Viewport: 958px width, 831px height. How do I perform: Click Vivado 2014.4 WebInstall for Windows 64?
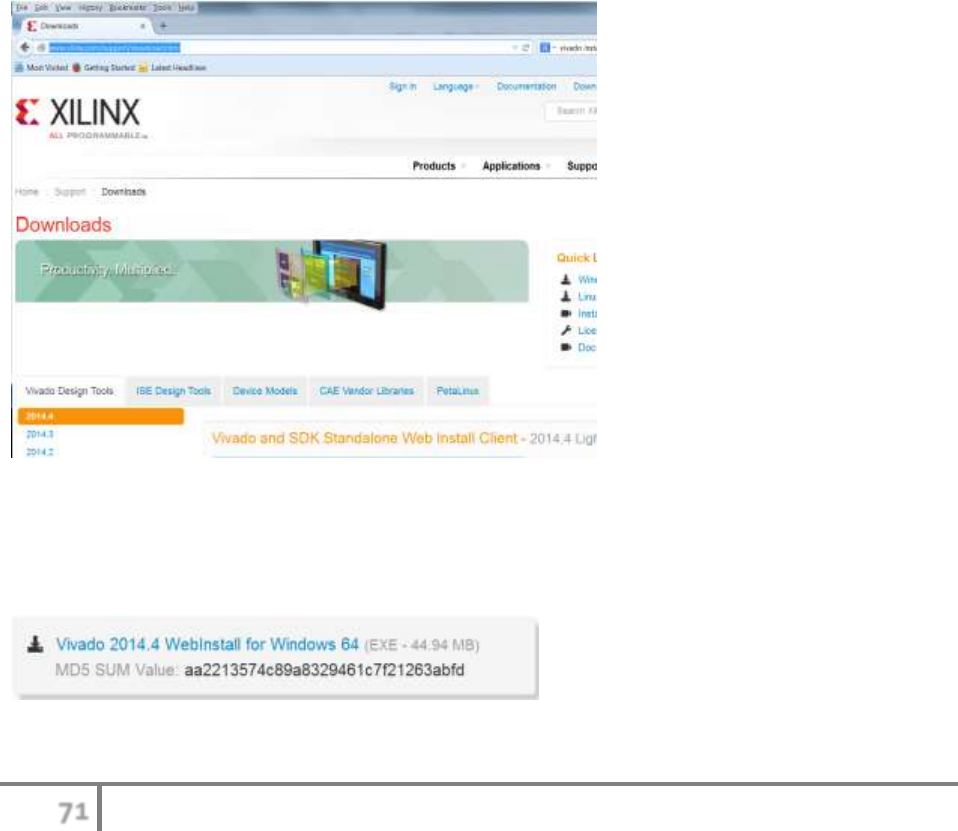tap(207, 644)
